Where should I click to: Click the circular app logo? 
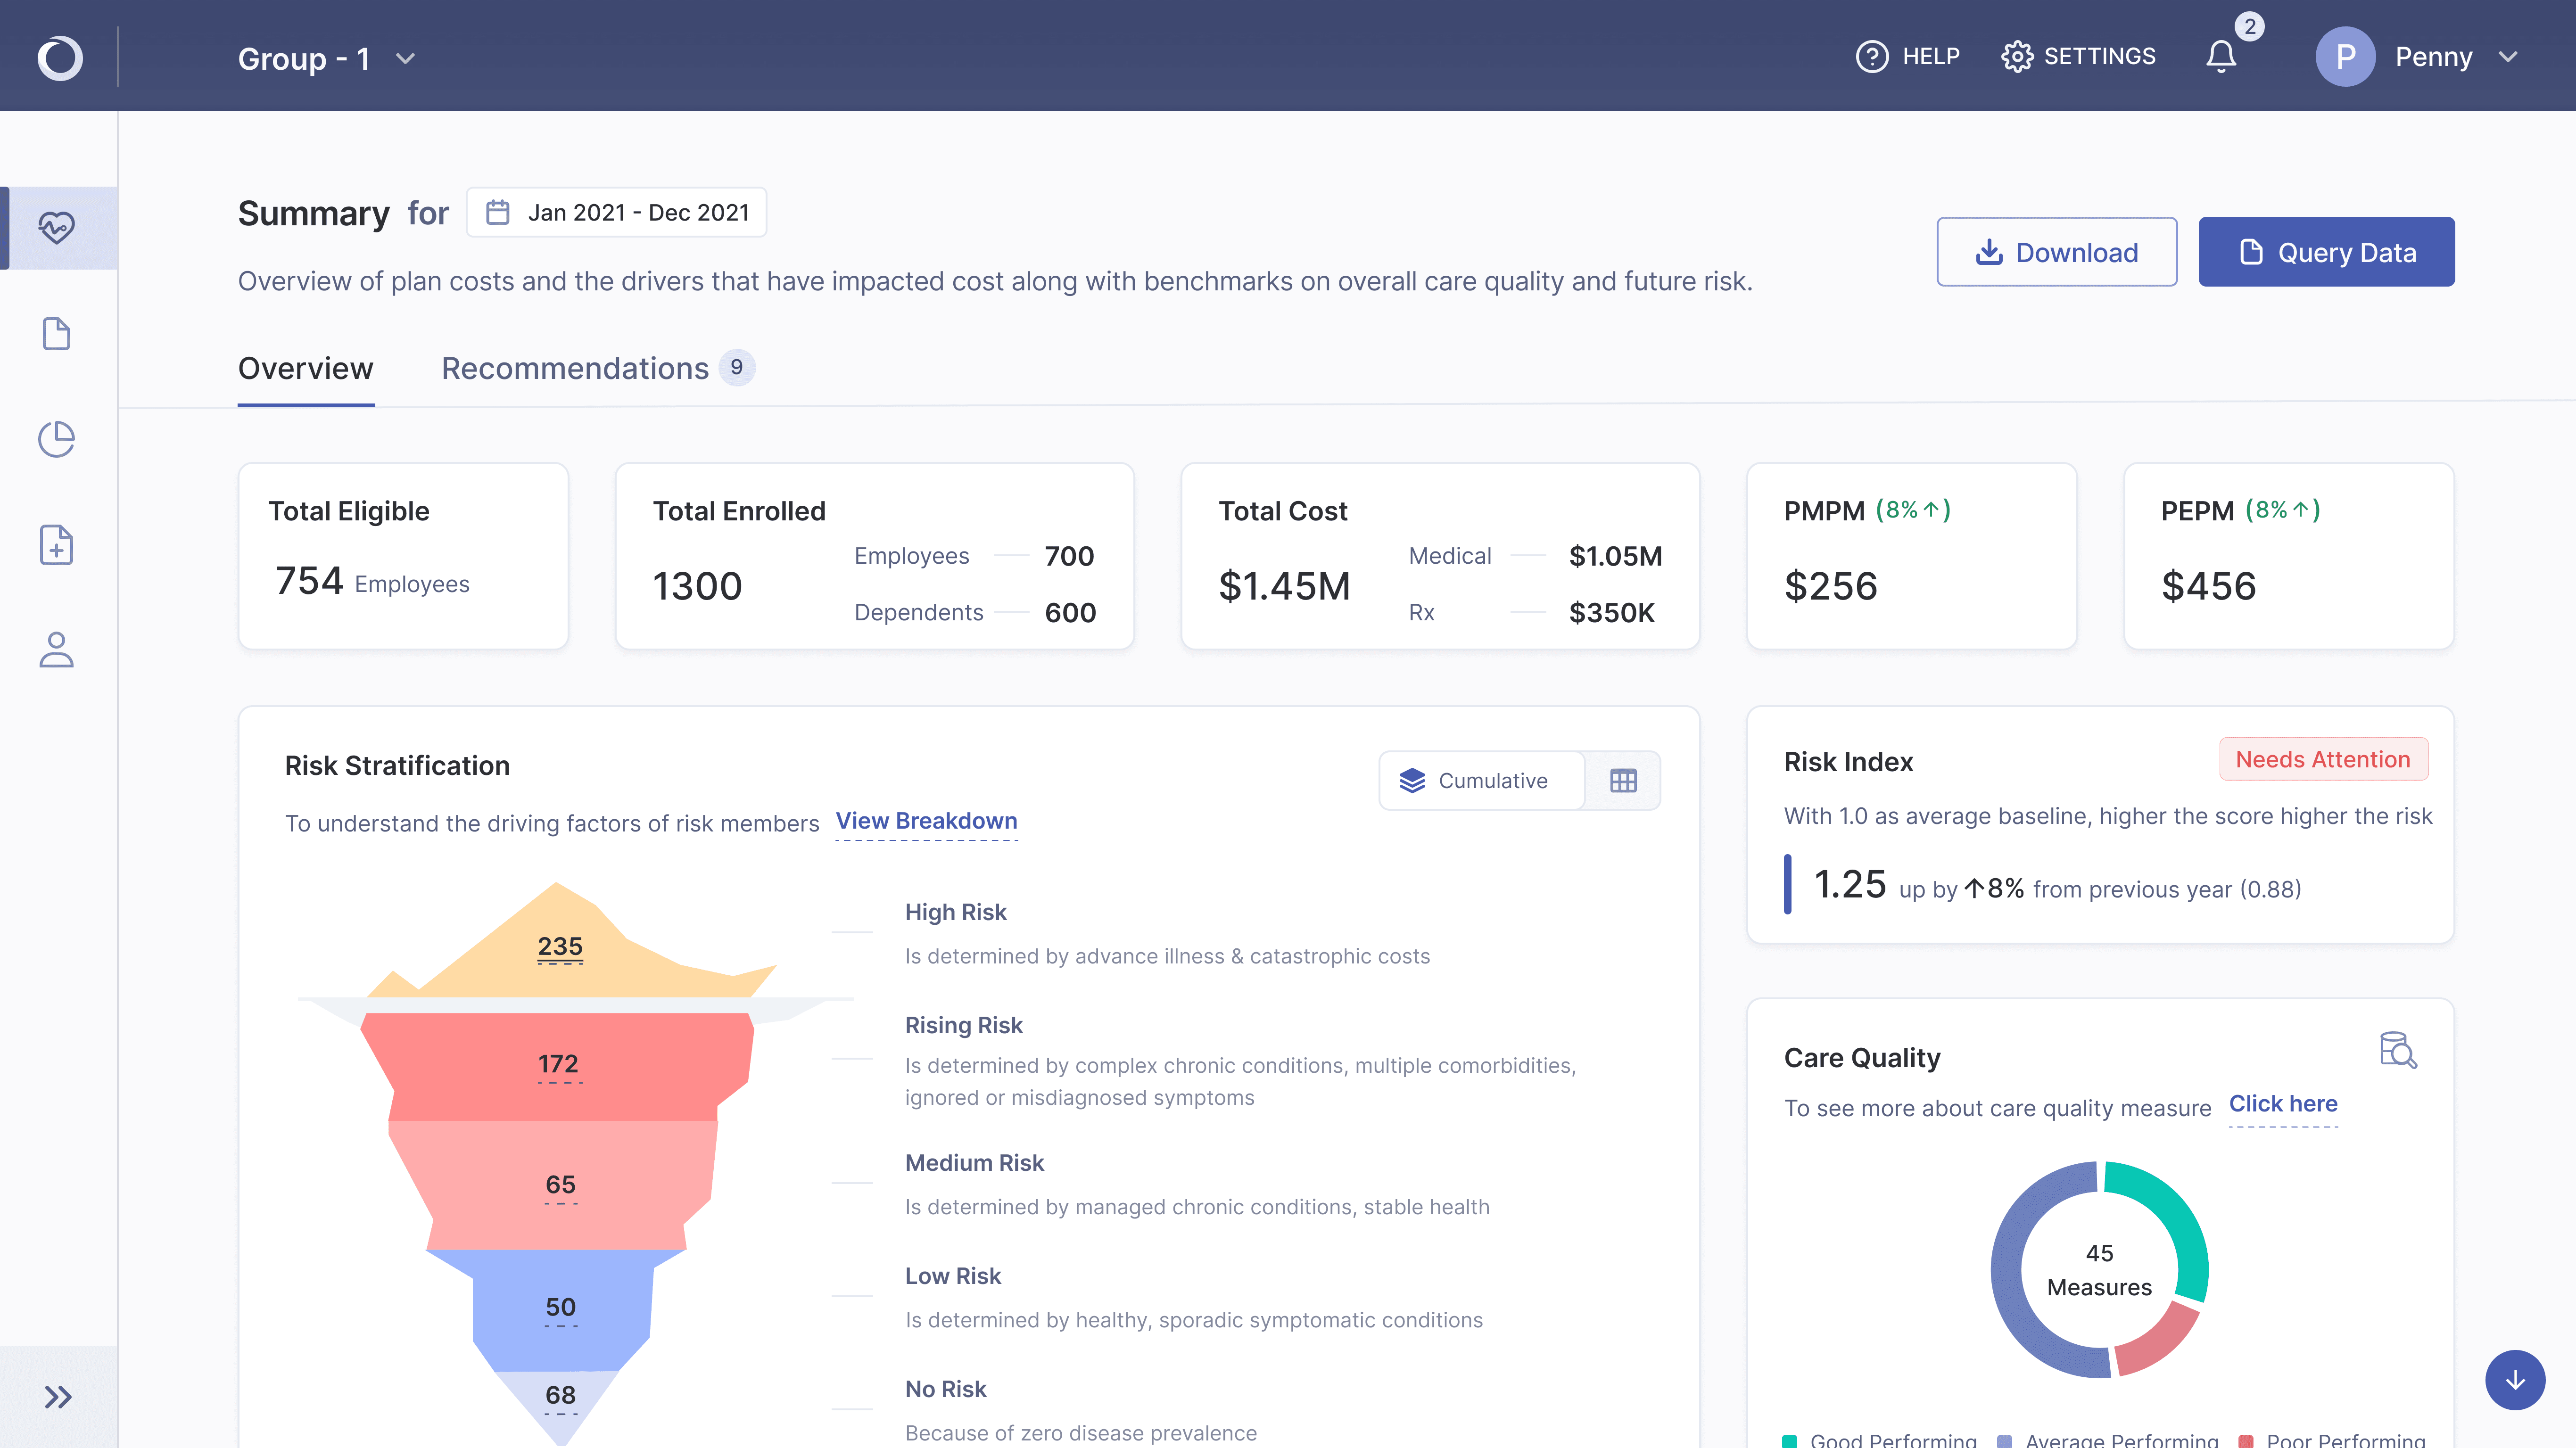coord(59,57)
